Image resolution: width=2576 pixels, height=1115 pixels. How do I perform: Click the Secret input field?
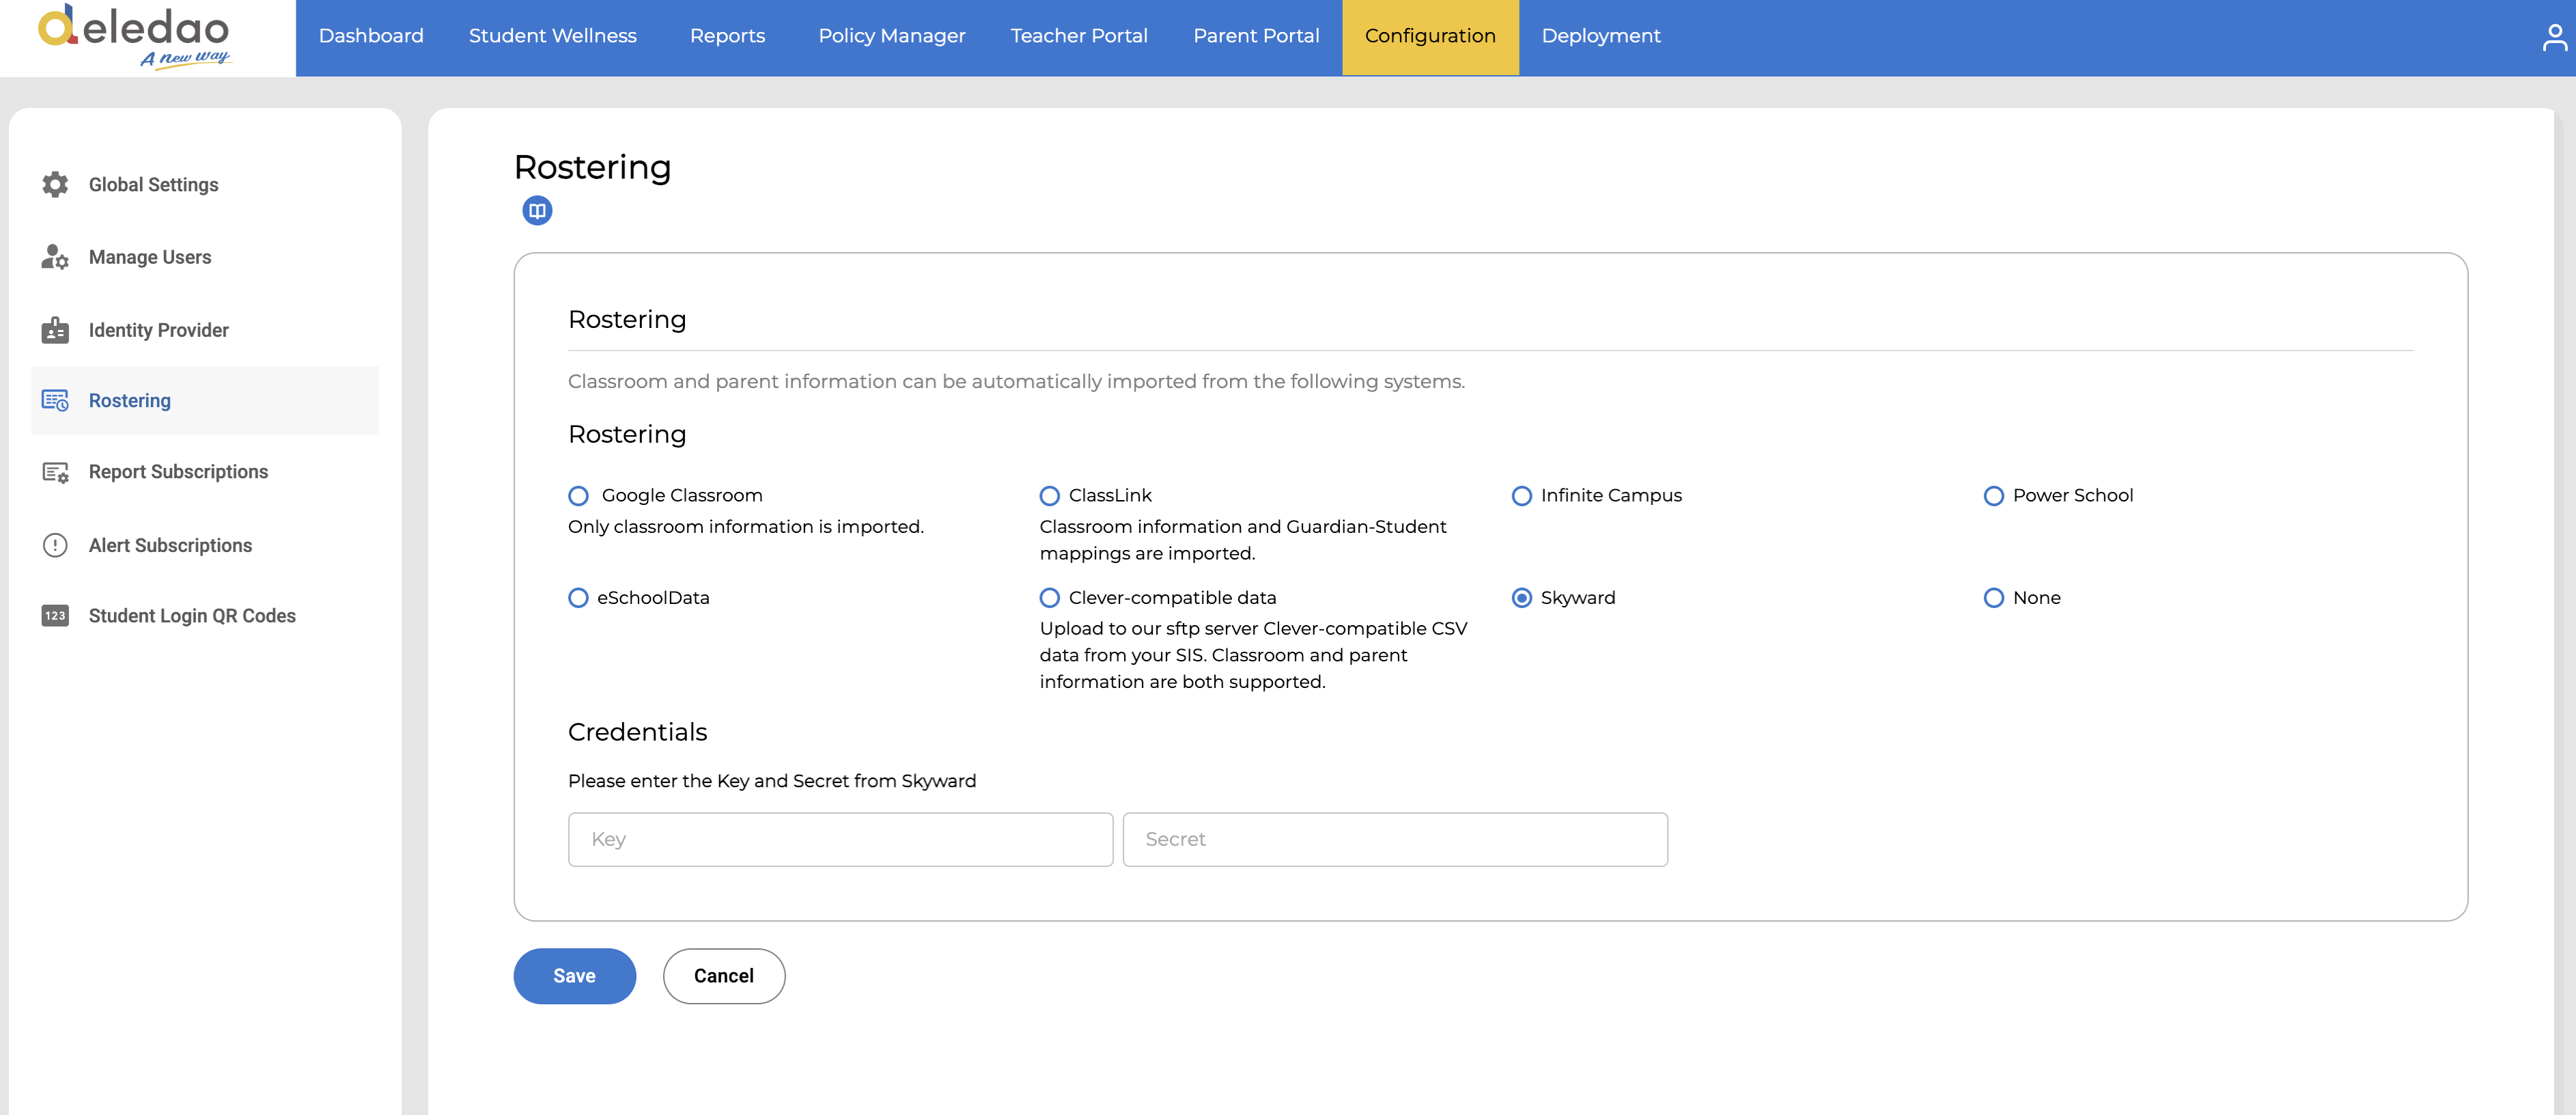tap(1394, 839)
